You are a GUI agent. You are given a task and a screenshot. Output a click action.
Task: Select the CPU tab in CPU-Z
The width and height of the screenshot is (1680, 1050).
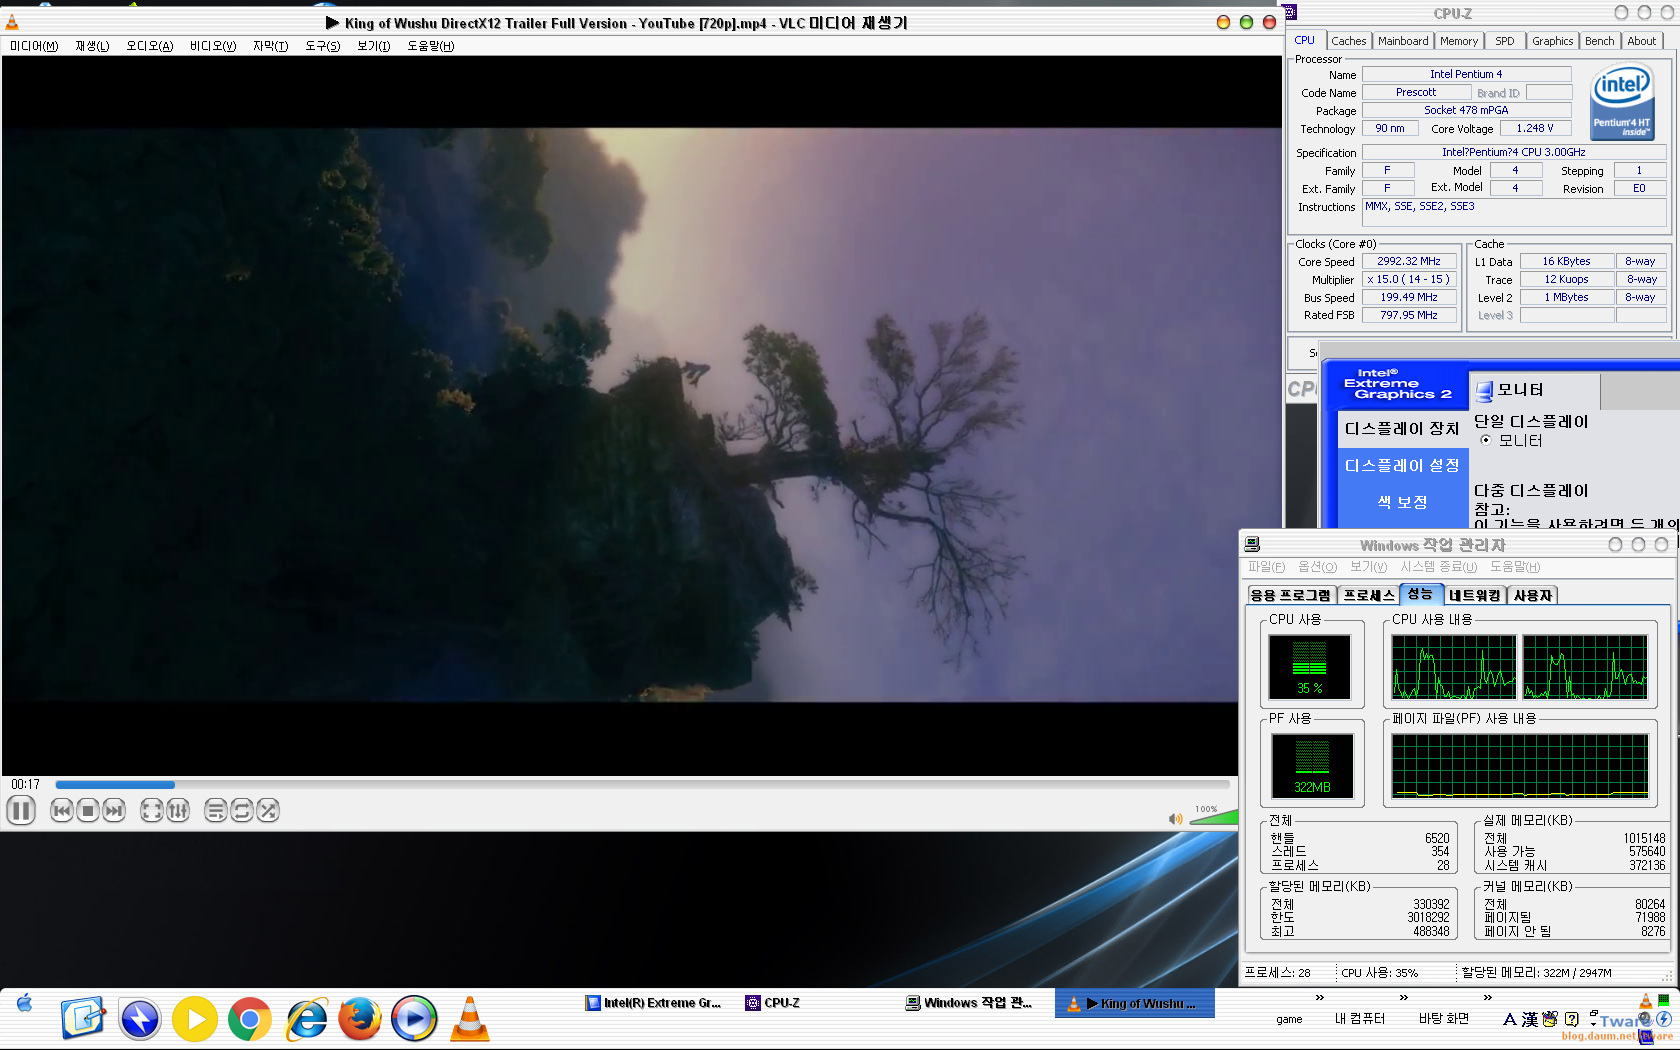(x=1305, y=40)
